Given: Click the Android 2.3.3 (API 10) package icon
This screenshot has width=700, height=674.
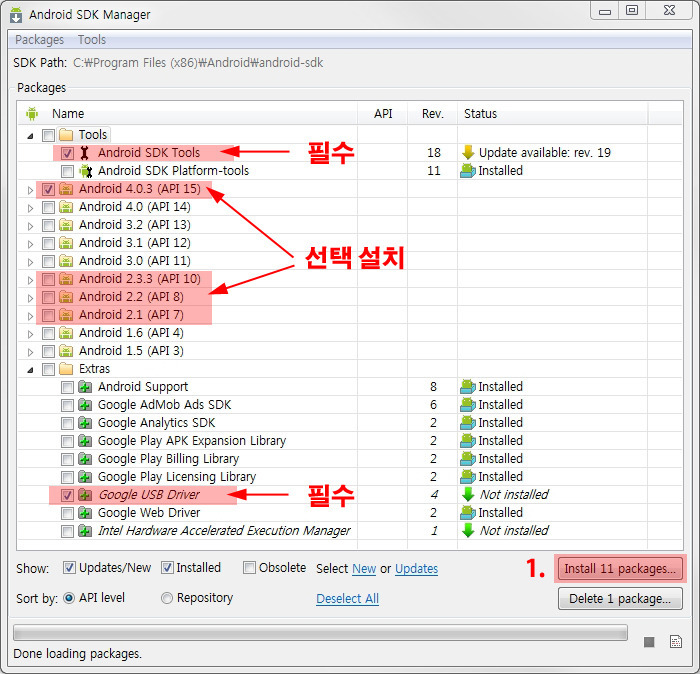Looking at the screenshot, I should click(x=66, y=279).
